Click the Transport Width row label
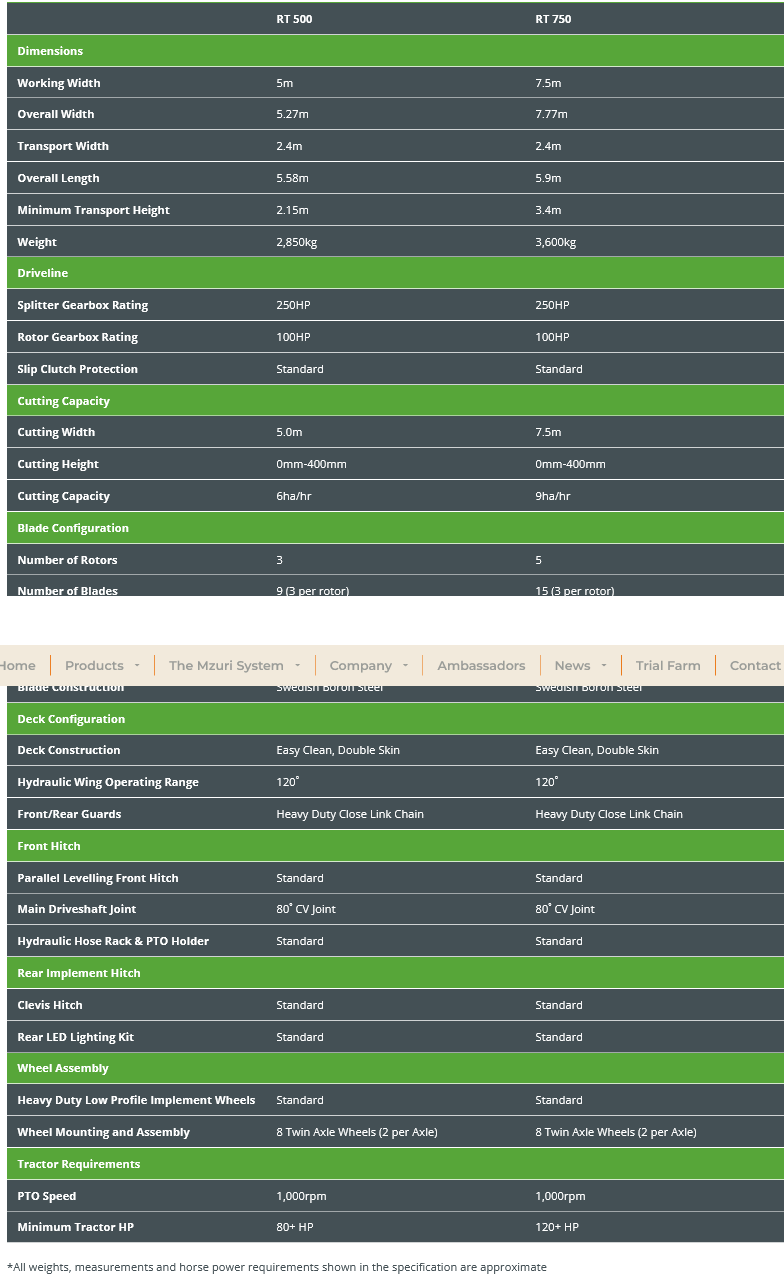This screenshot has width=784, height=1287. pos(63,146)
